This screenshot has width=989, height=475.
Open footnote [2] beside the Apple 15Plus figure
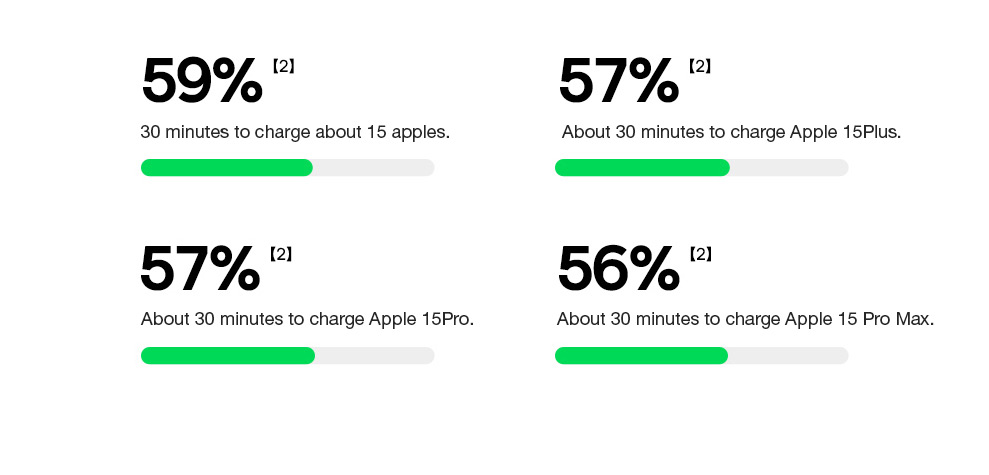point(699,66)
